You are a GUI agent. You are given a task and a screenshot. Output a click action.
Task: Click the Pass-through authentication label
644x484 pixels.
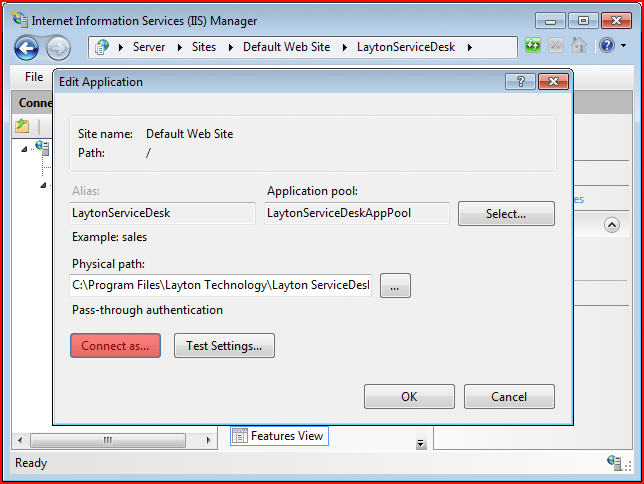[147, 310]
